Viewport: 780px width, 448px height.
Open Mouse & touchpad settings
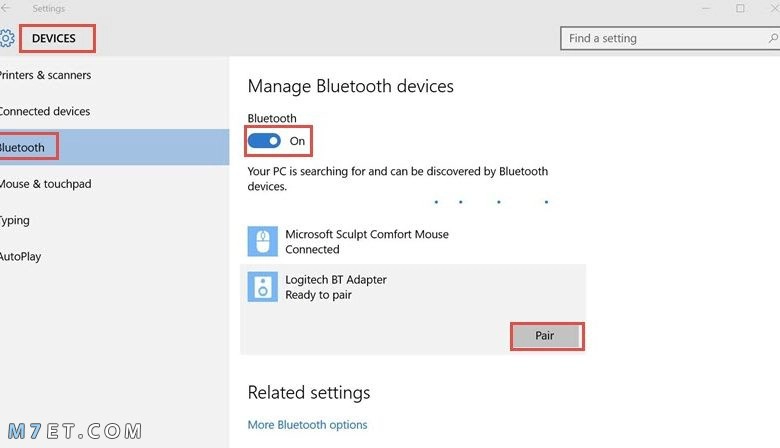pyautogui.click(x=45, y=184)
